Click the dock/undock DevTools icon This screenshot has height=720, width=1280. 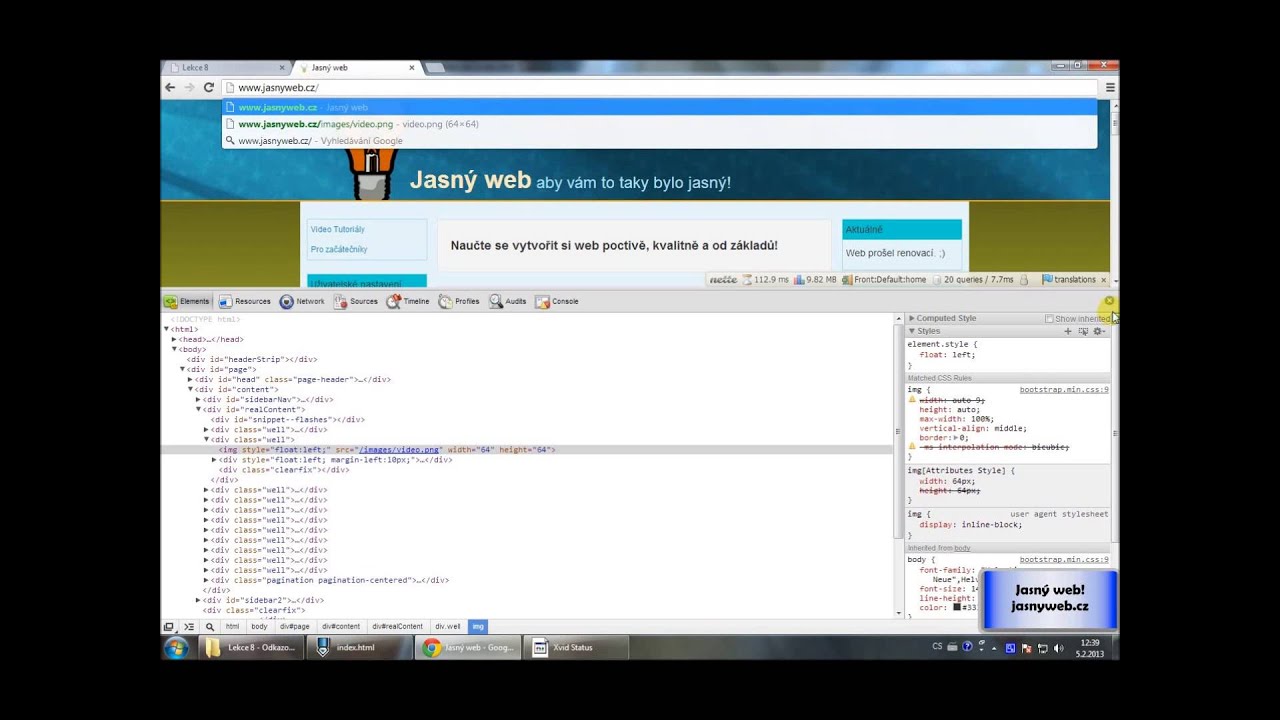tap(169, 627)
